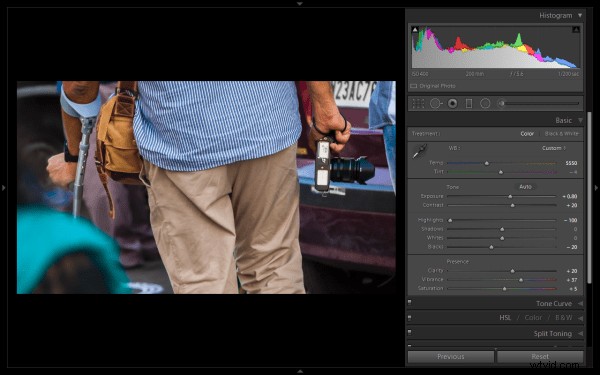
Task: Toggle the Split Toning panel switch
Action: click(409, 332)
